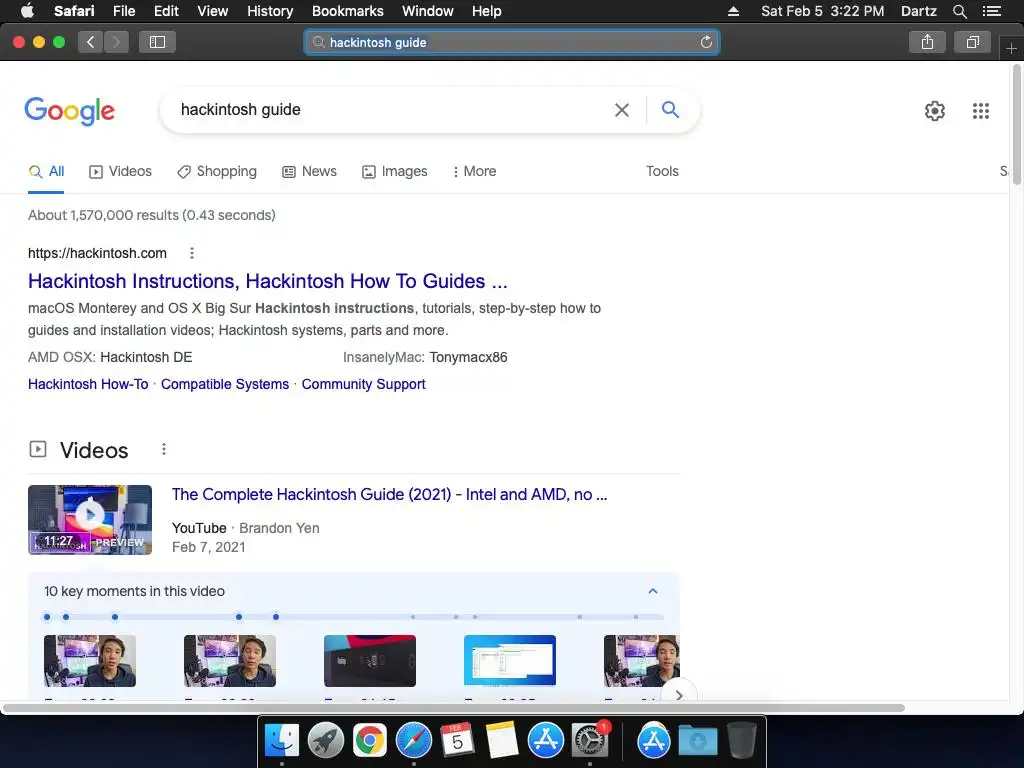Launch Google Chrome from the Dock

tap(370, 741)
